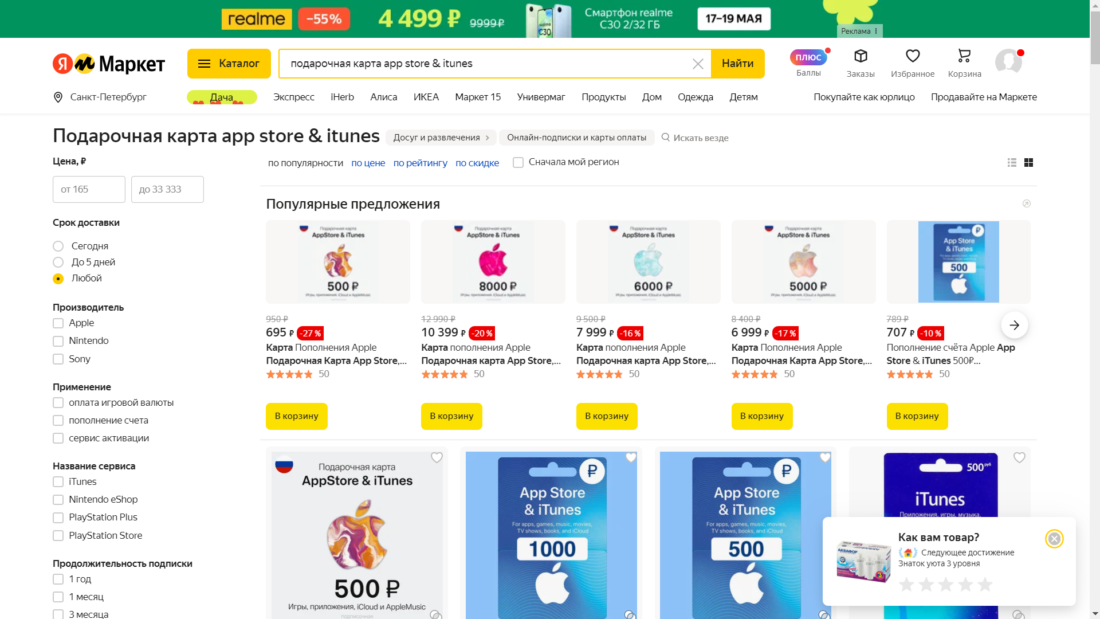
Task: Open the Продукты category tab
Action: pos(604,97)
